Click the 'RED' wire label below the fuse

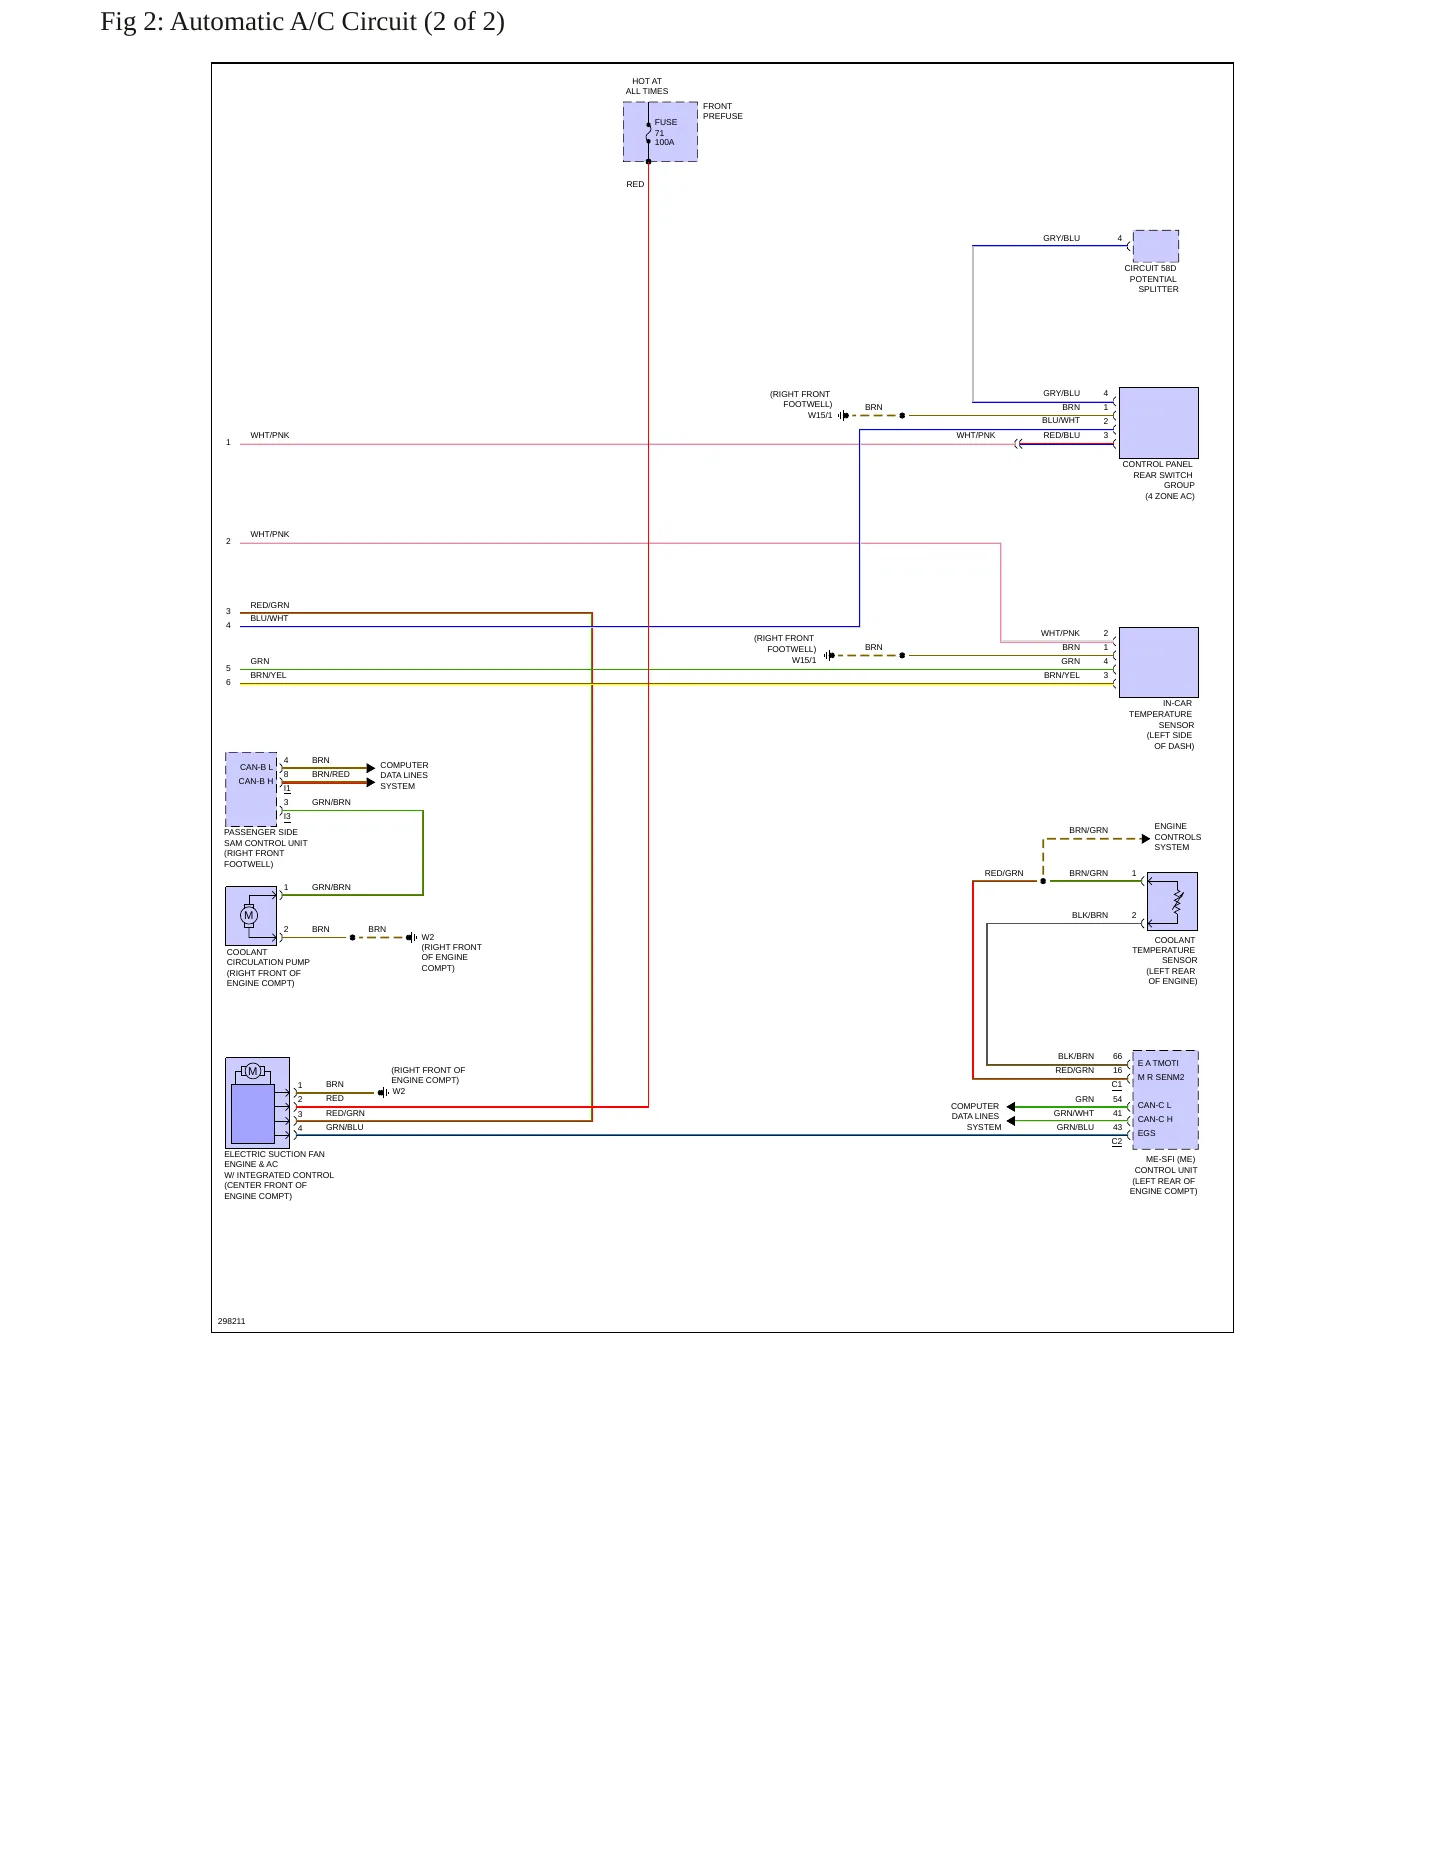[x=635, y=184]
